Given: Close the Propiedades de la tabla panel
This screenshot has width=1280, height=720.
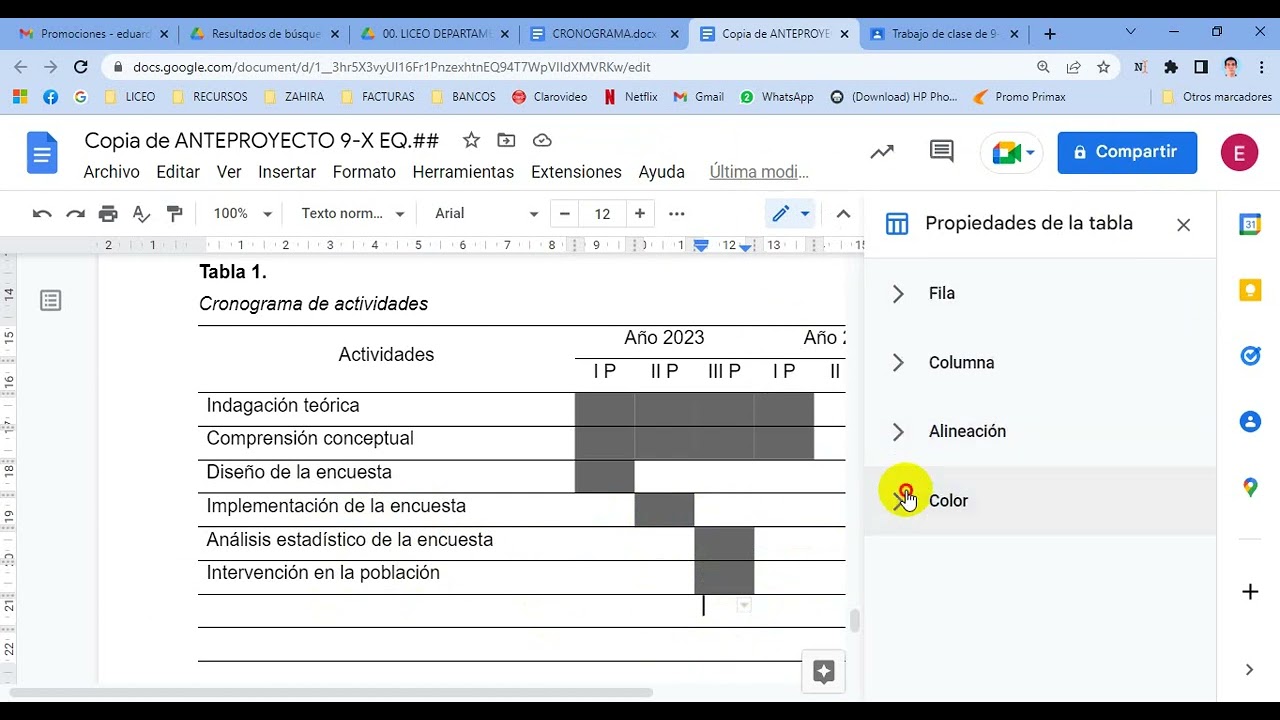Looking at the screenshot, I should 1184,225.
